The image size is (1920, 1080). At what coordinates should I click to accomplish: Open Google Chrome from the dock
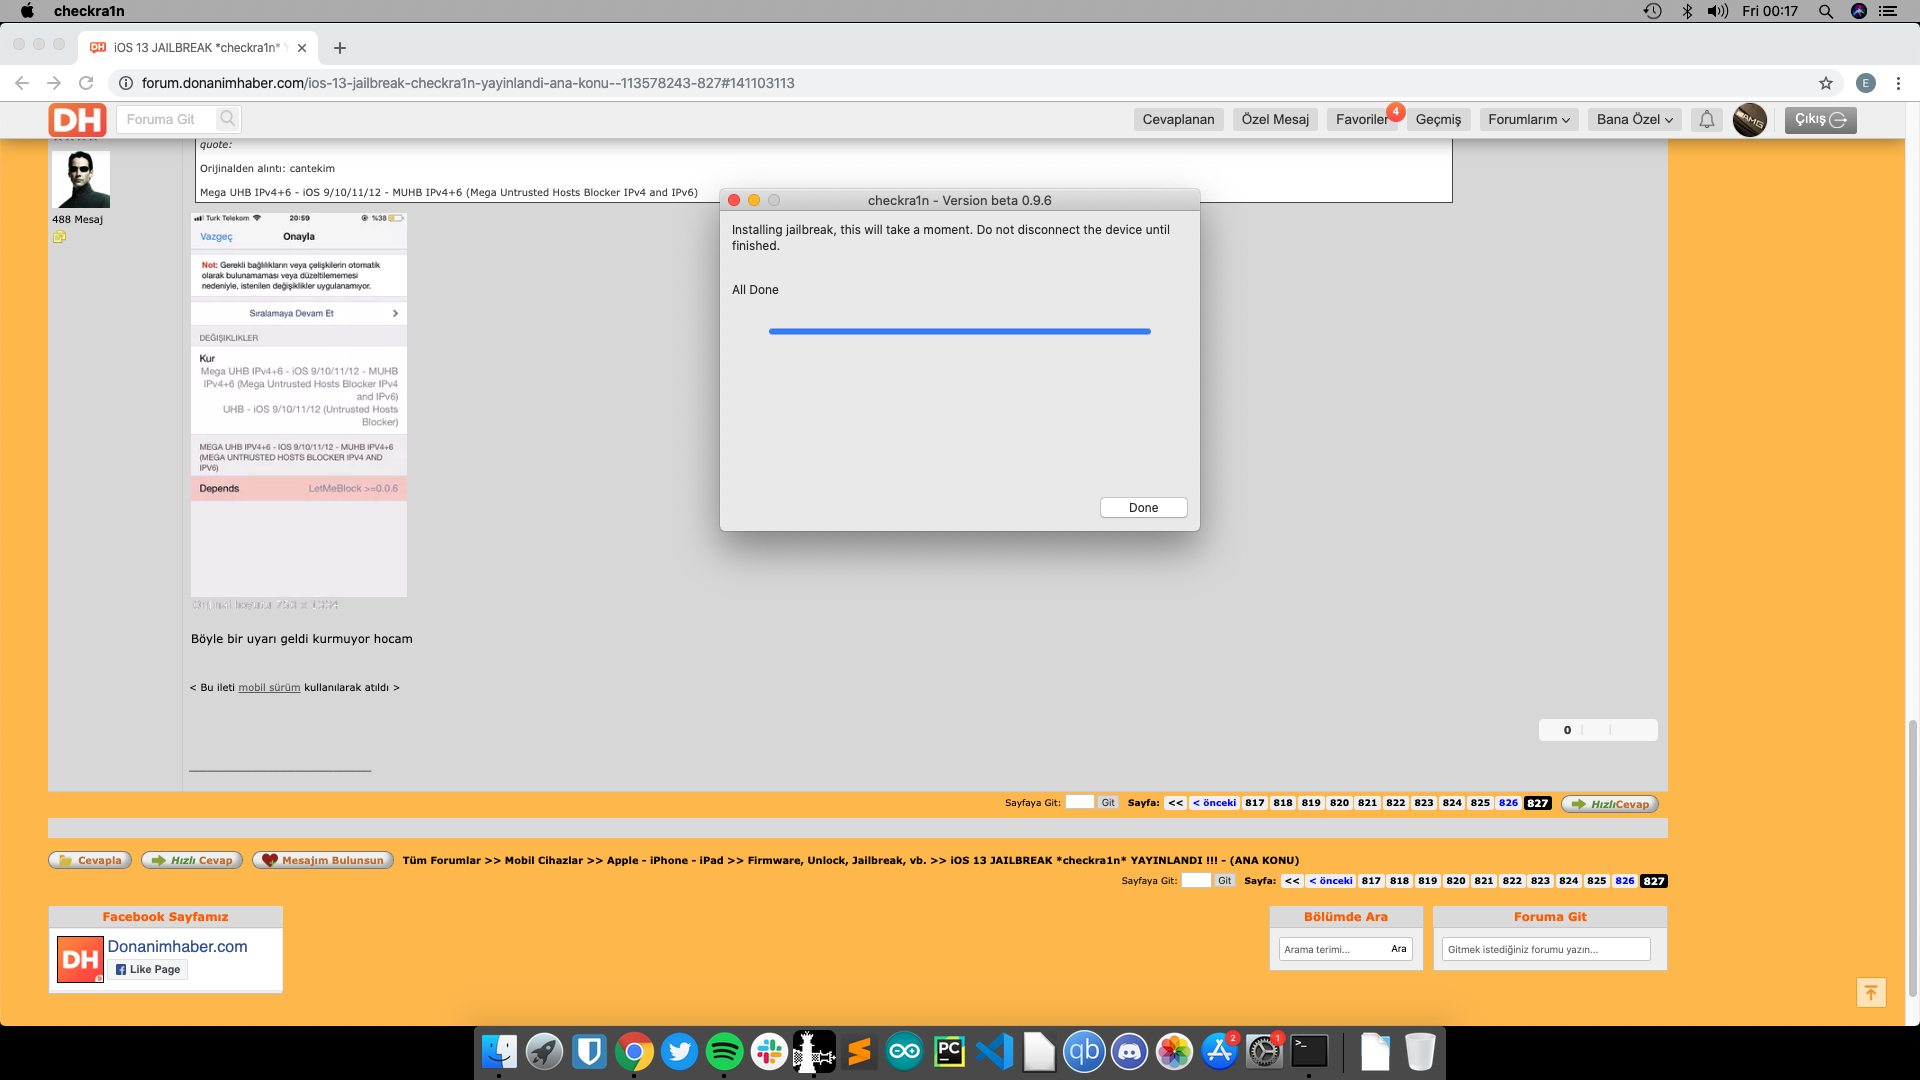tap(634, 1052)
